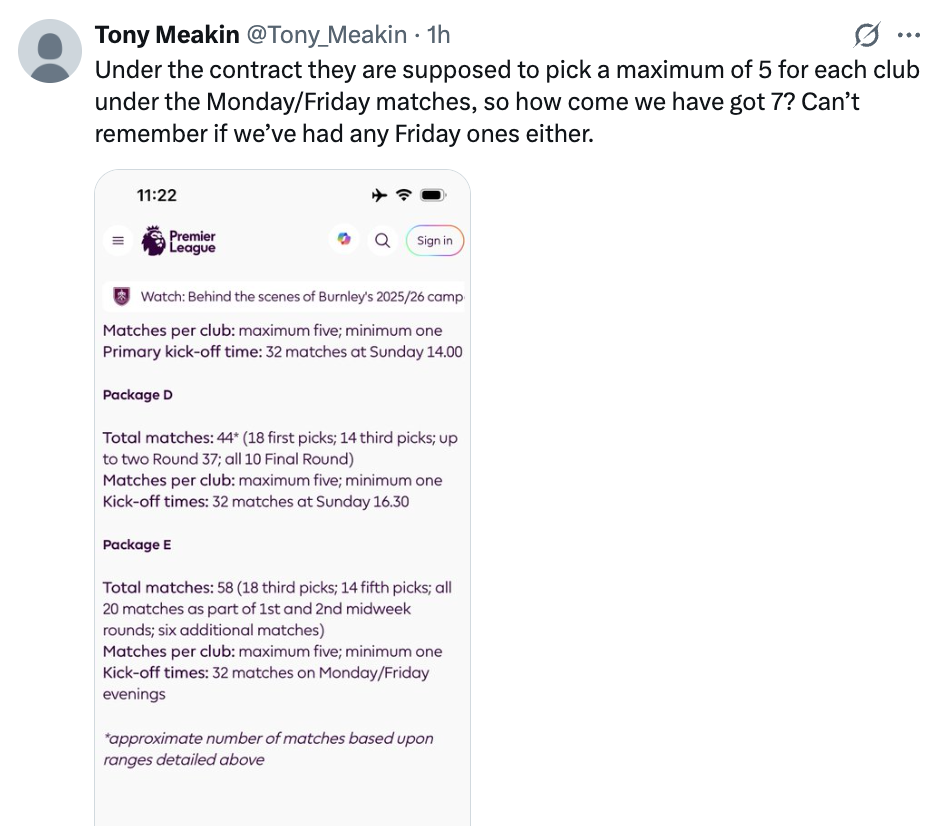The image size is (948, 826).
Task: Click the colorful circular icon beside search
Action: pos(344,240)
